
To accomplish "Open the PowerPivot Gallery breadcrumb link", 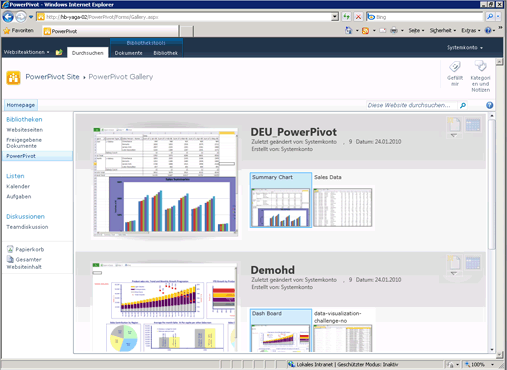I will (x=121, y=77).
